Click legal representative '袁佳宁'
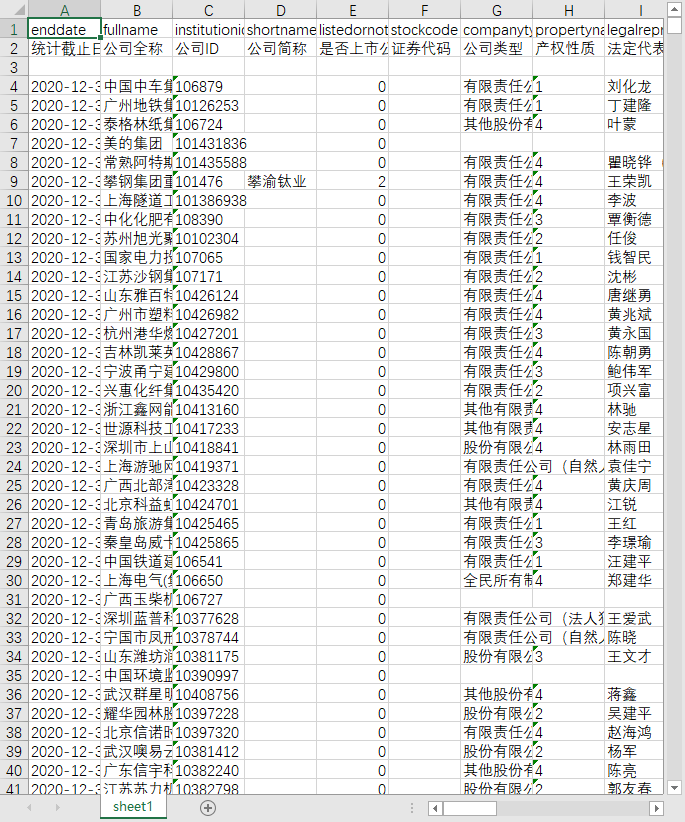685x822 pixels. [x=634, y=467]
